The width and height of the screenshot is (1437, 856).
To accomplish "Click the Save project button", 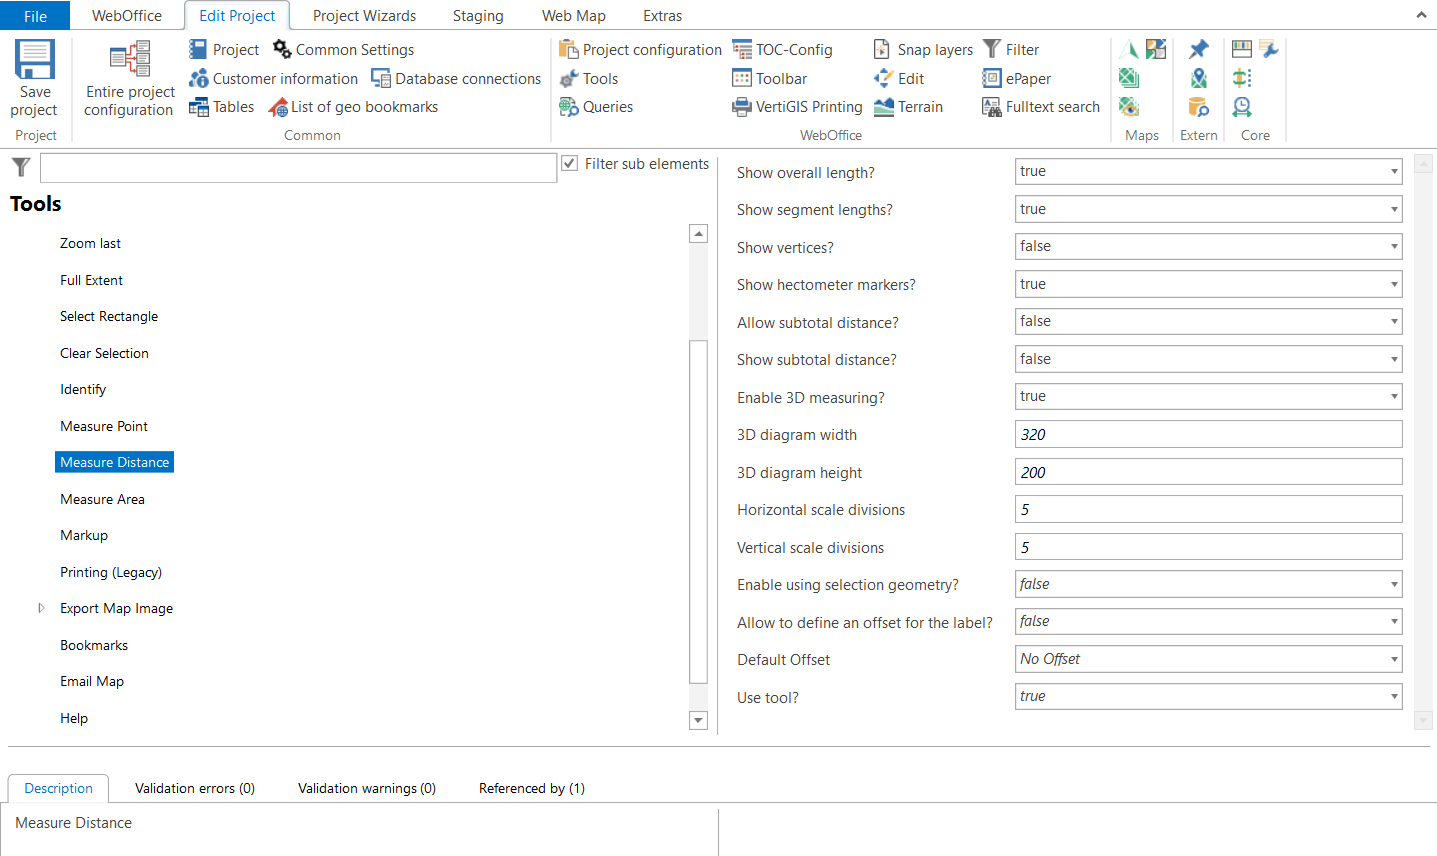I will 34,80.
